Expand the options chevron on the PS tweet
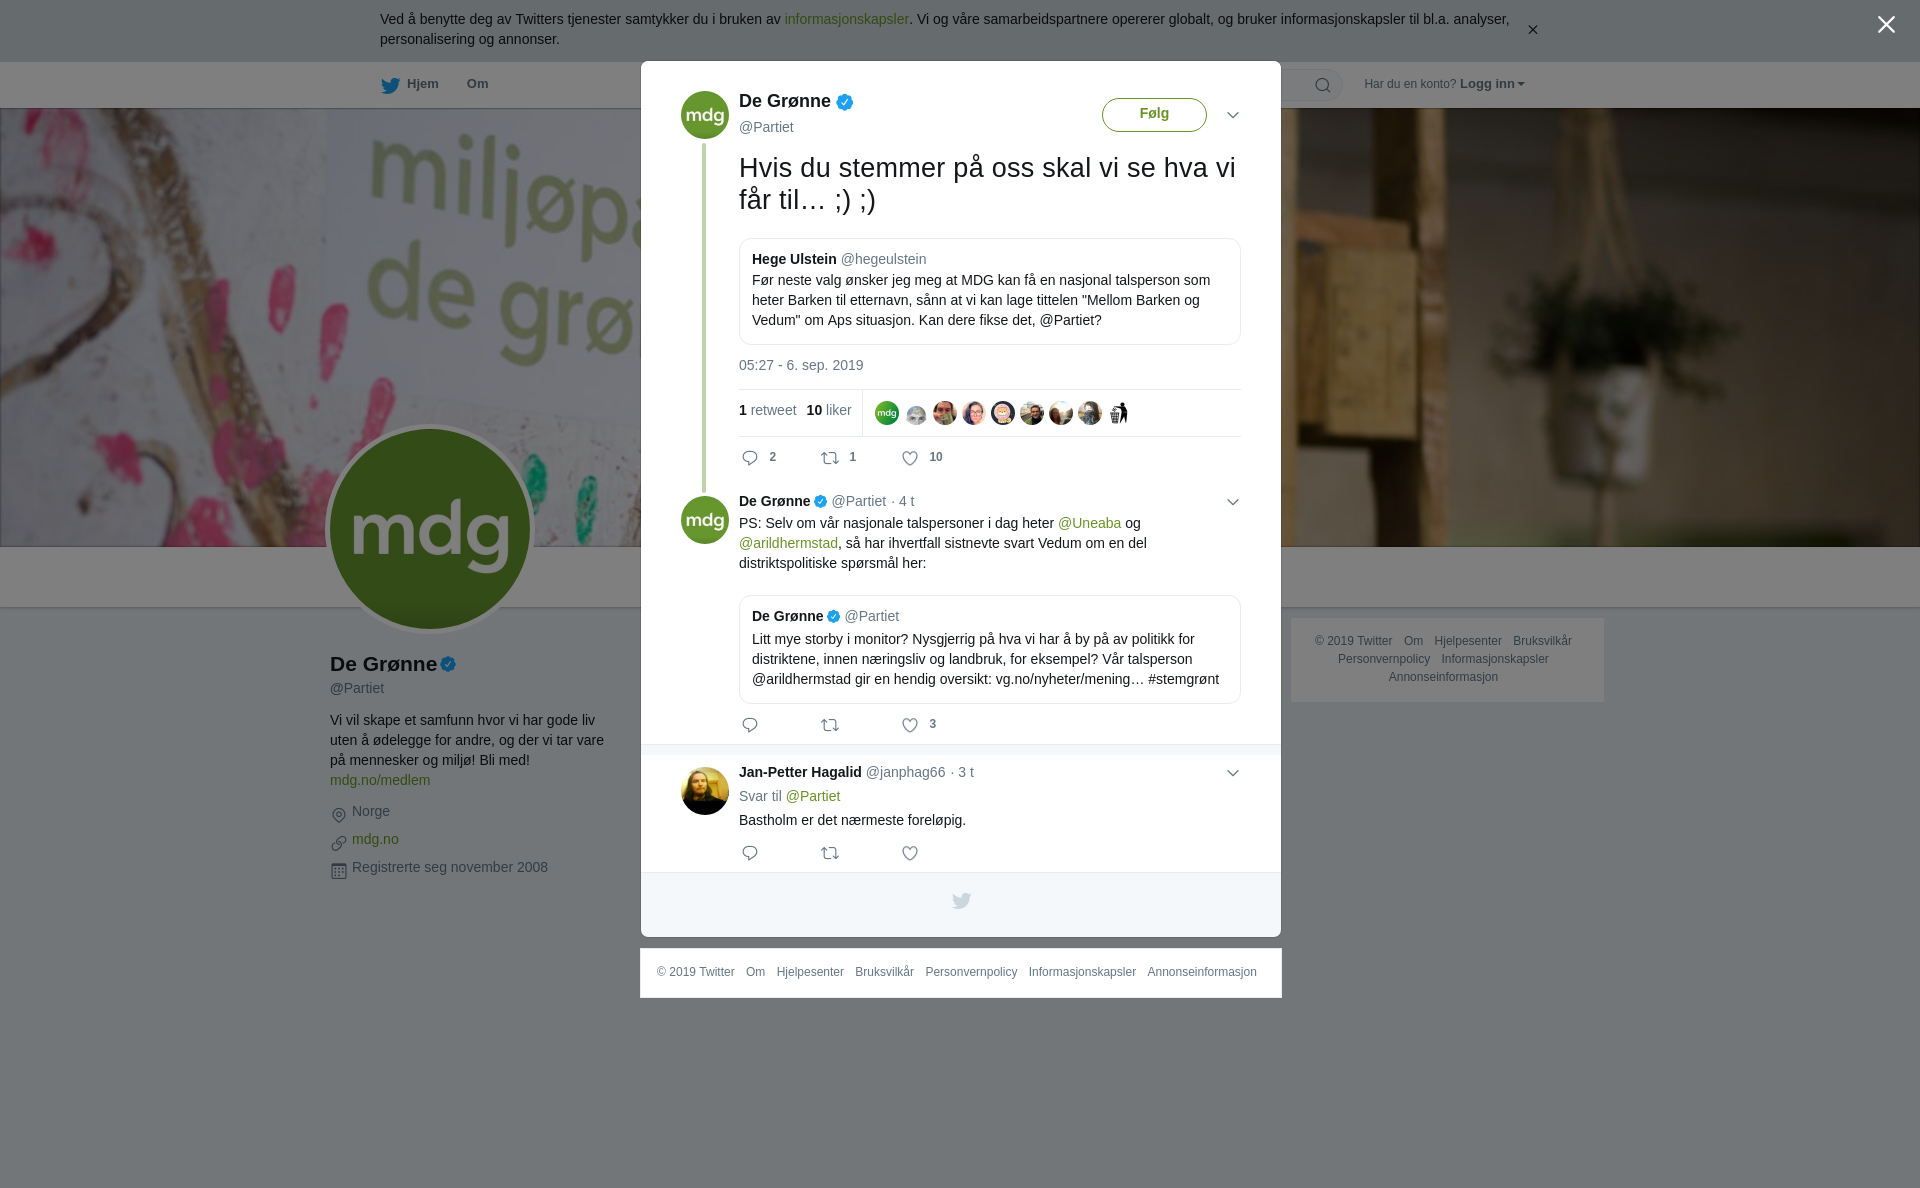This screenshot has height=1188, width=1920. (1233, 502)
